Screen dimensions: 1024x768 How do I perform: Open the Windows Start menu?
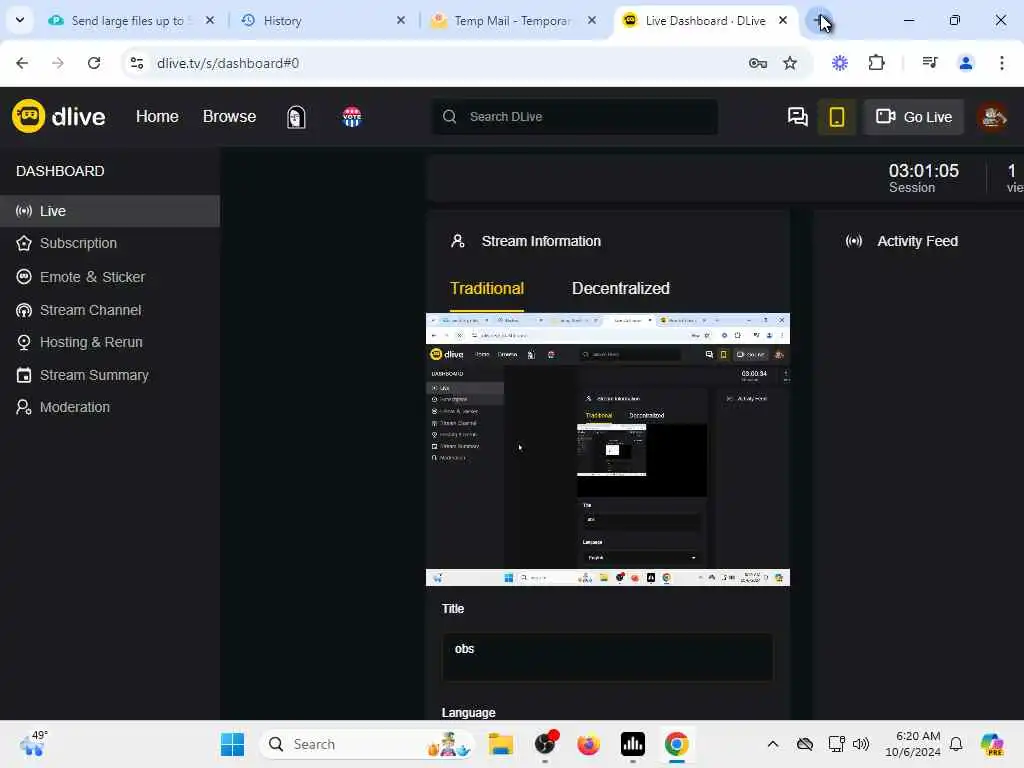(232, 744)
